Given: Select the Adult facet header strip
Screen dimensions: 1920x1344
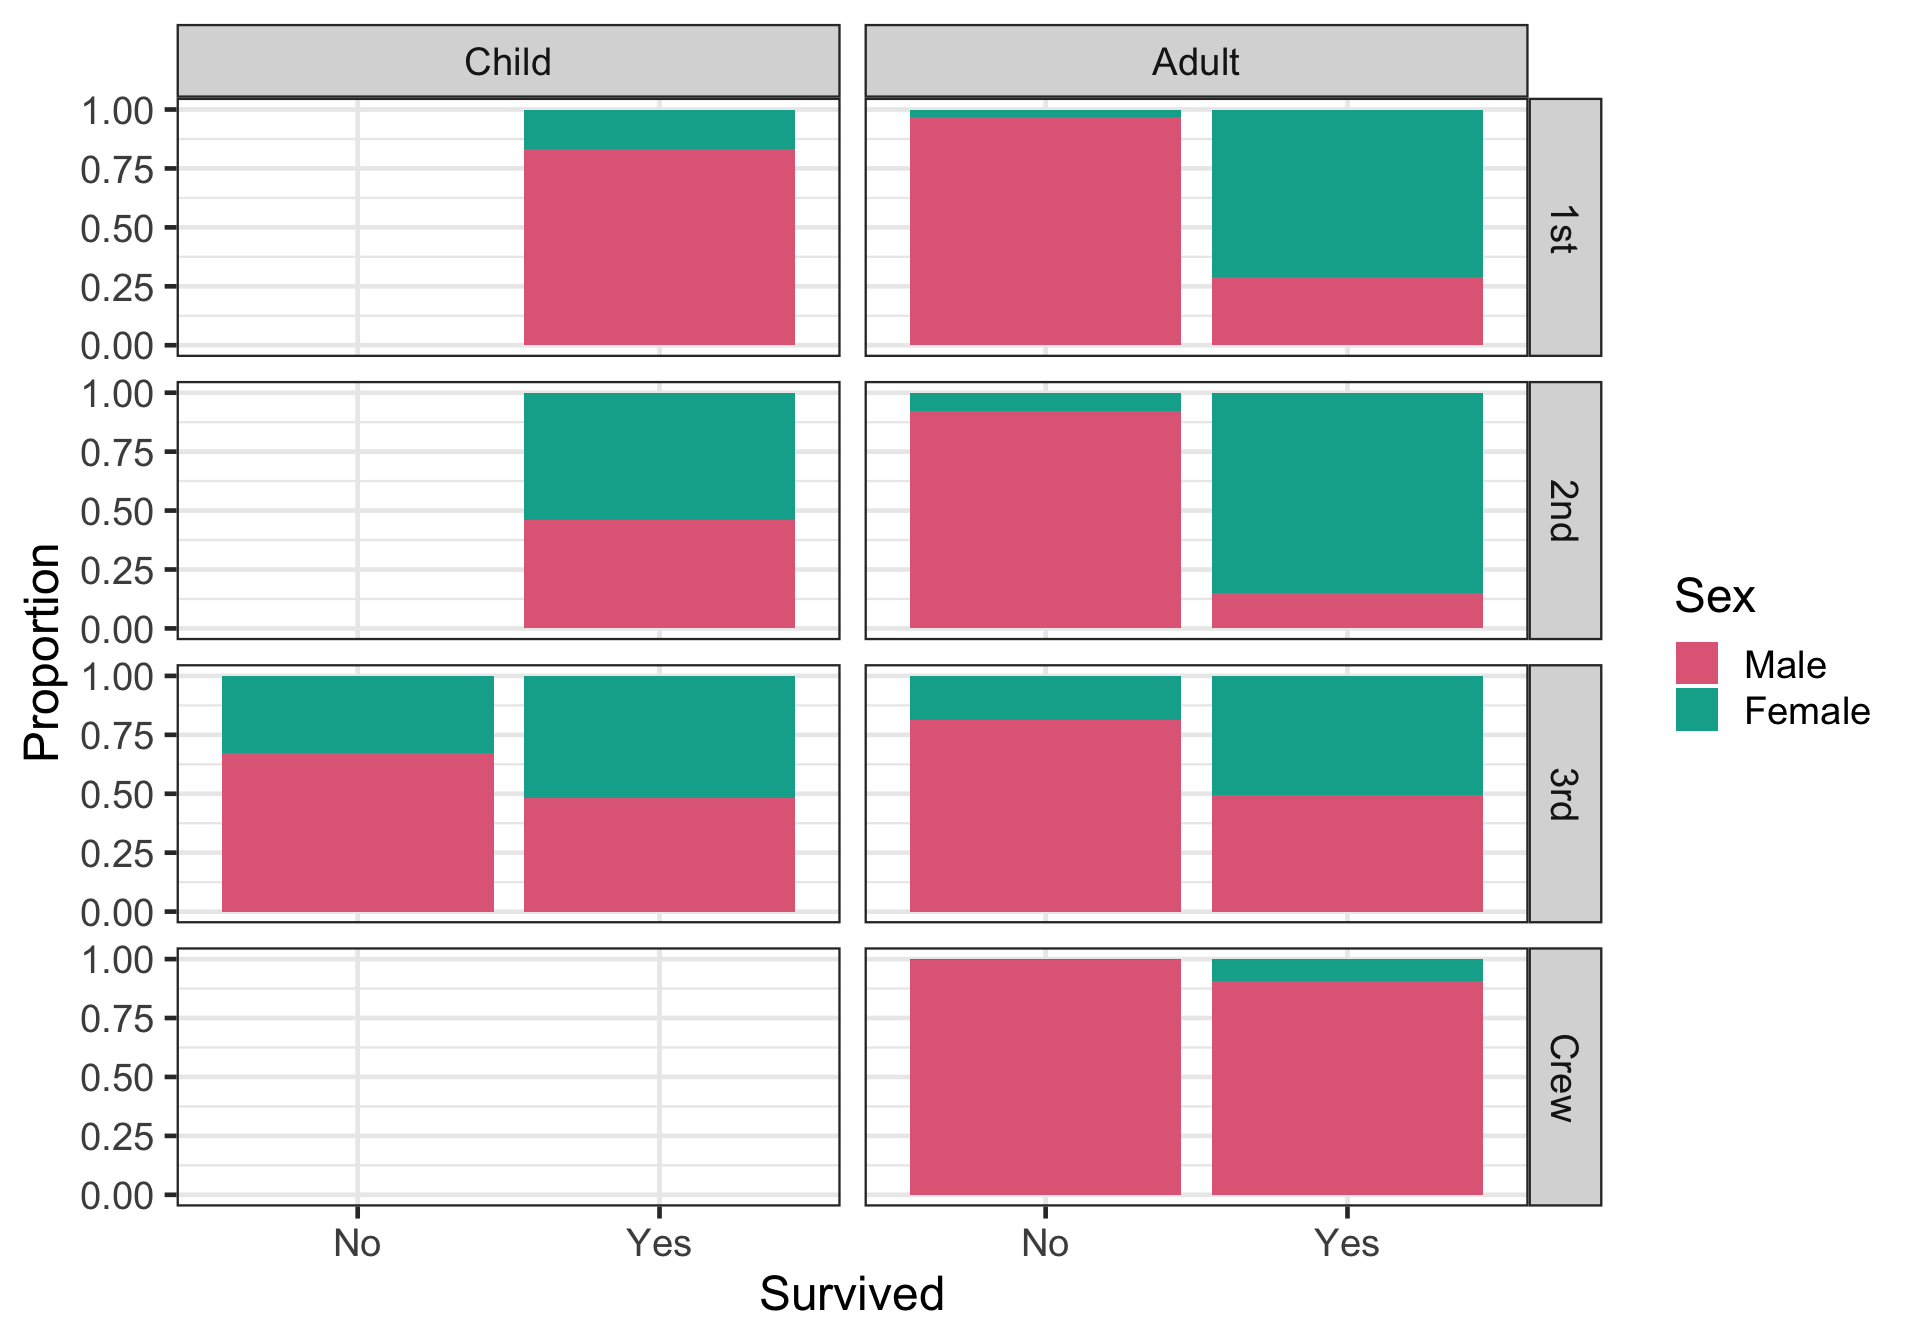Looking at the screenshot, I should (x=1195, y=62).
